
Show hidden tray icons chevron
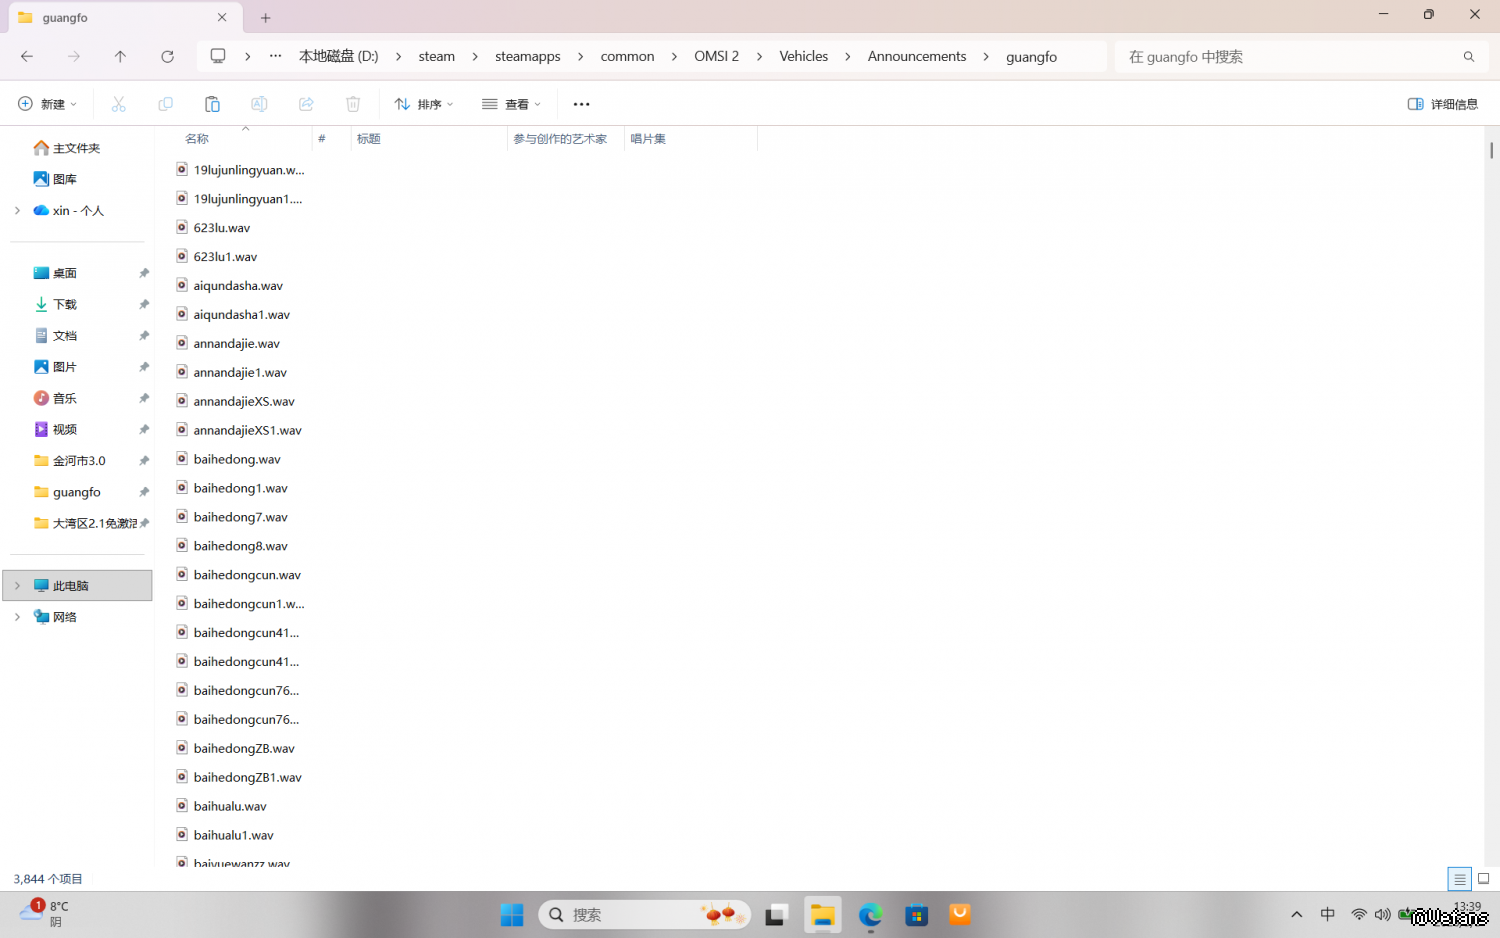(x=1297, y=914)
